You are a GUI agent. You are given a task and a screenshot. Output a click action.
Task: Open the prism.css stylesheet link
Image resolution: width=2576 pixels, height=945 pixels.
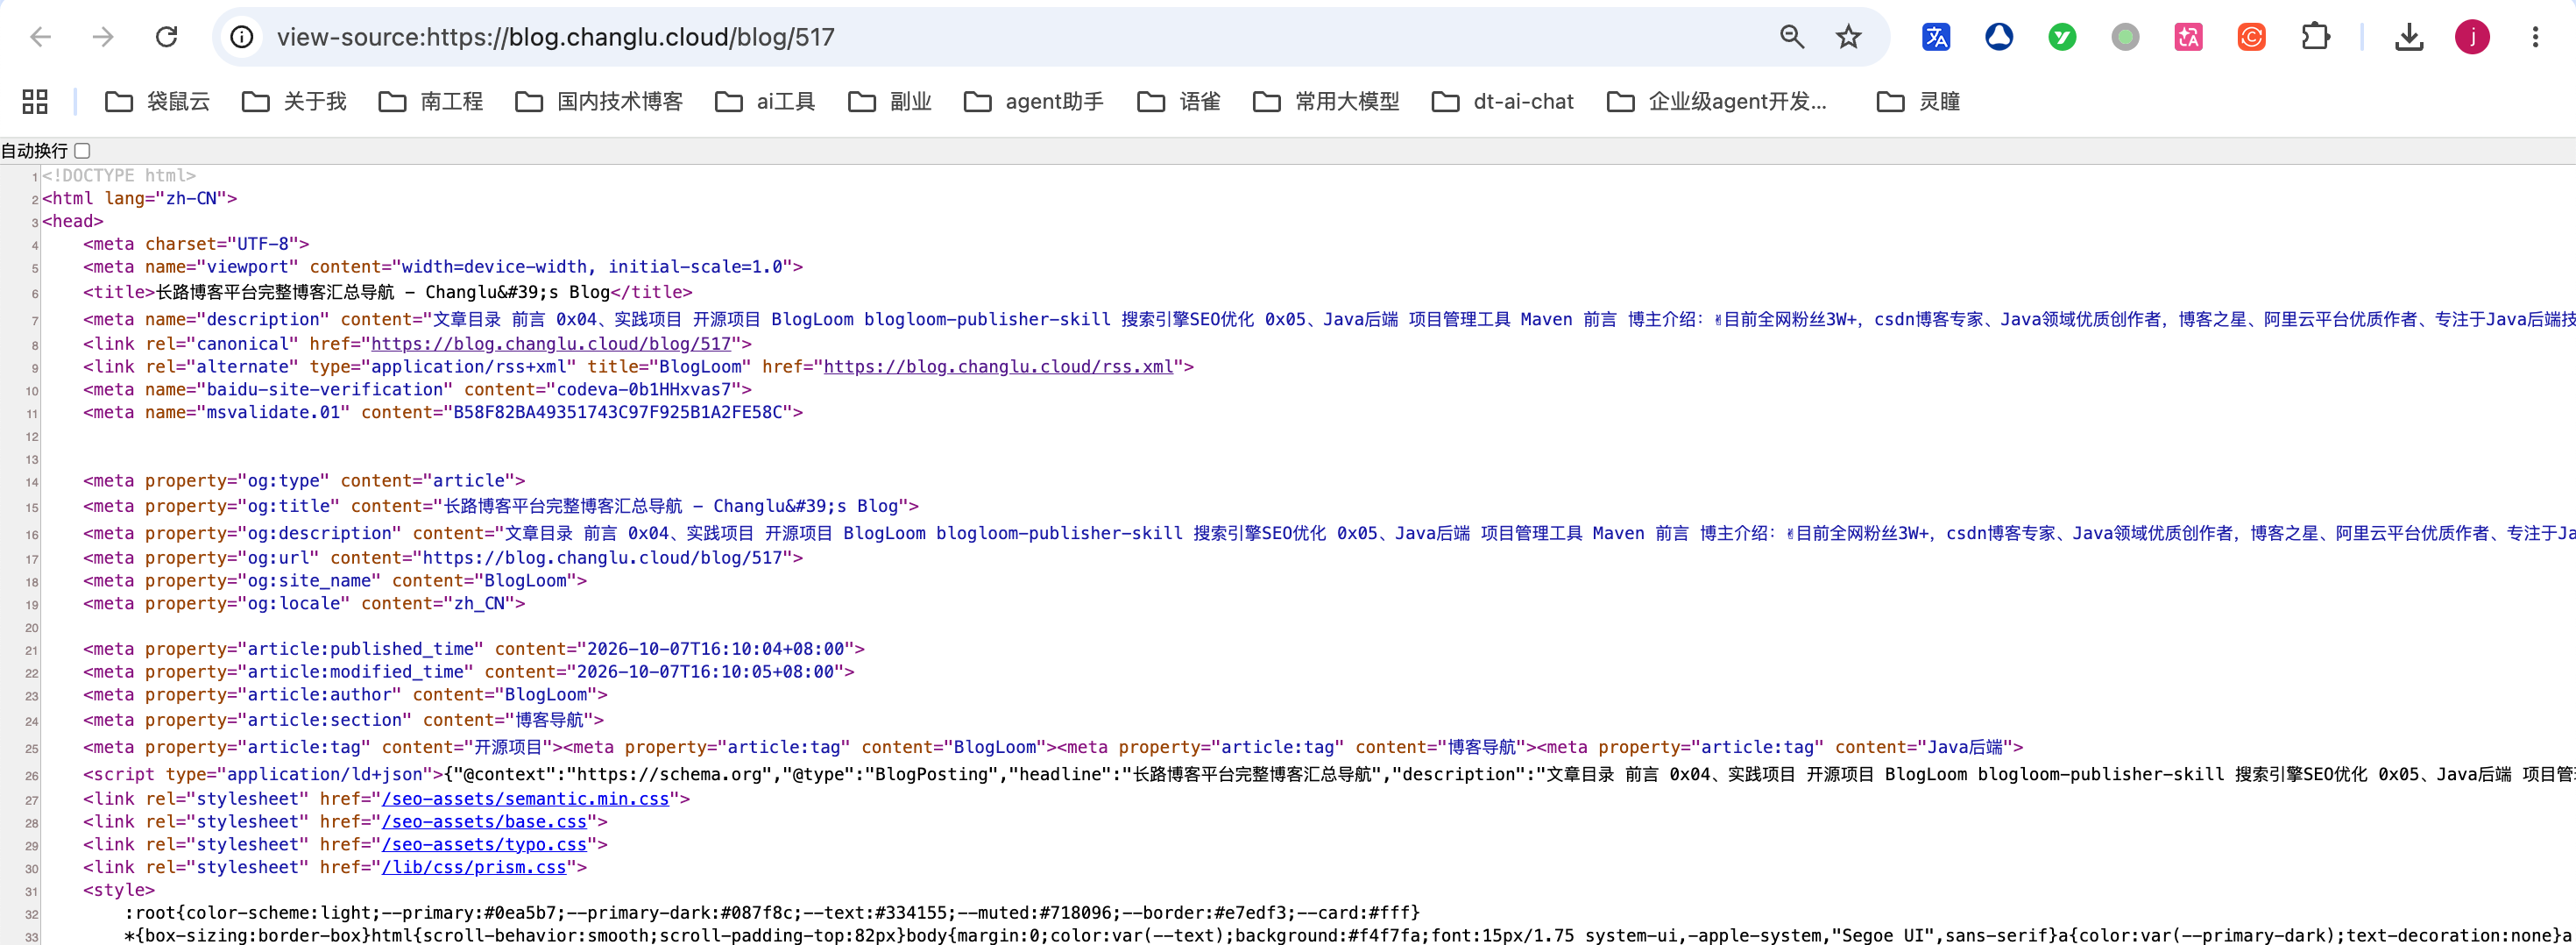point(474,868)
